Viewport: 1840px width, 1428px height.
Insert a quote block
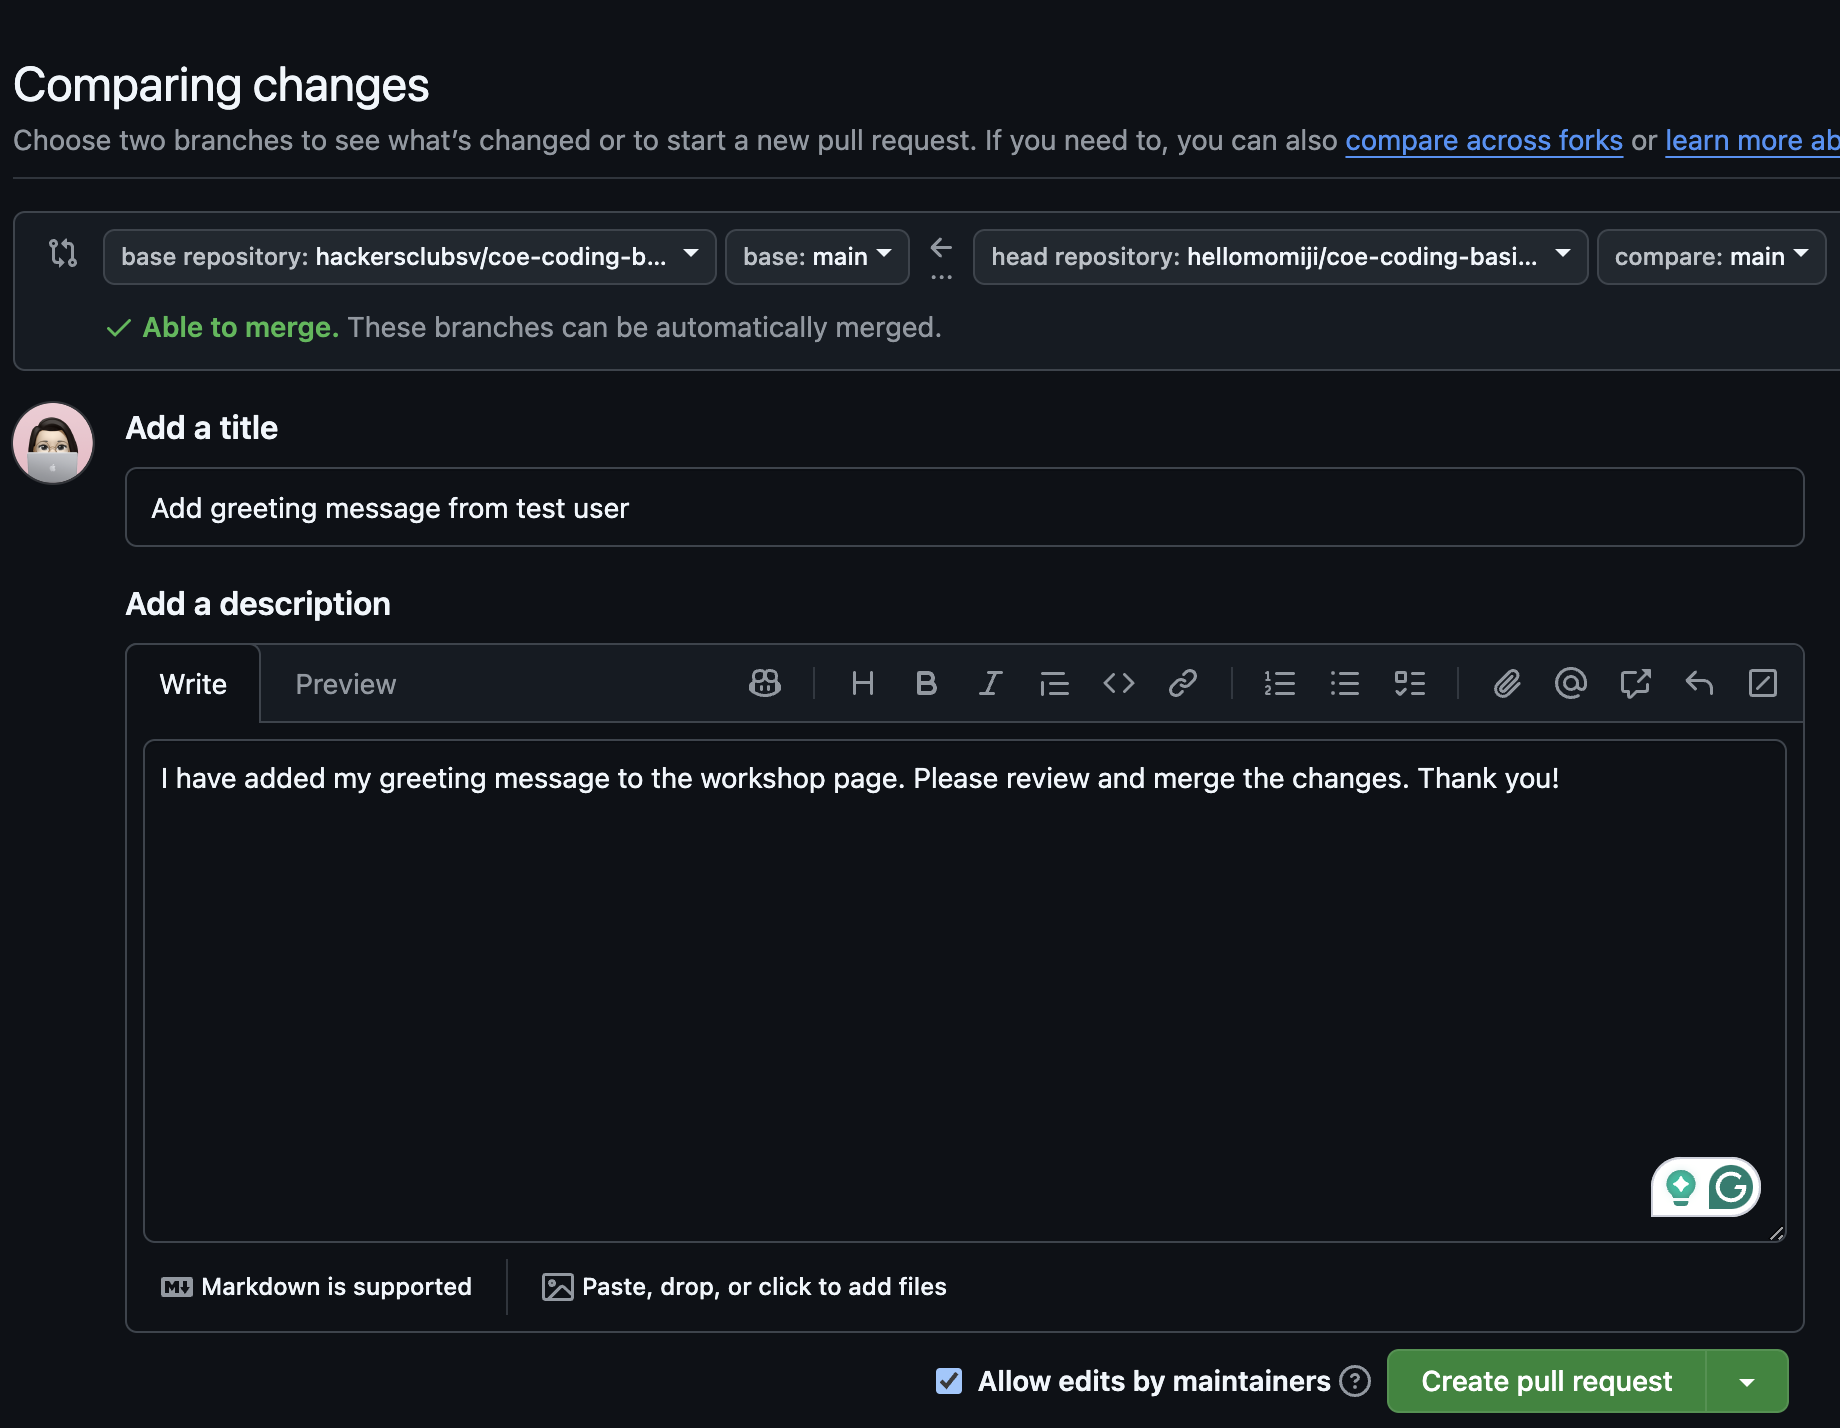tap(1054, 683)
